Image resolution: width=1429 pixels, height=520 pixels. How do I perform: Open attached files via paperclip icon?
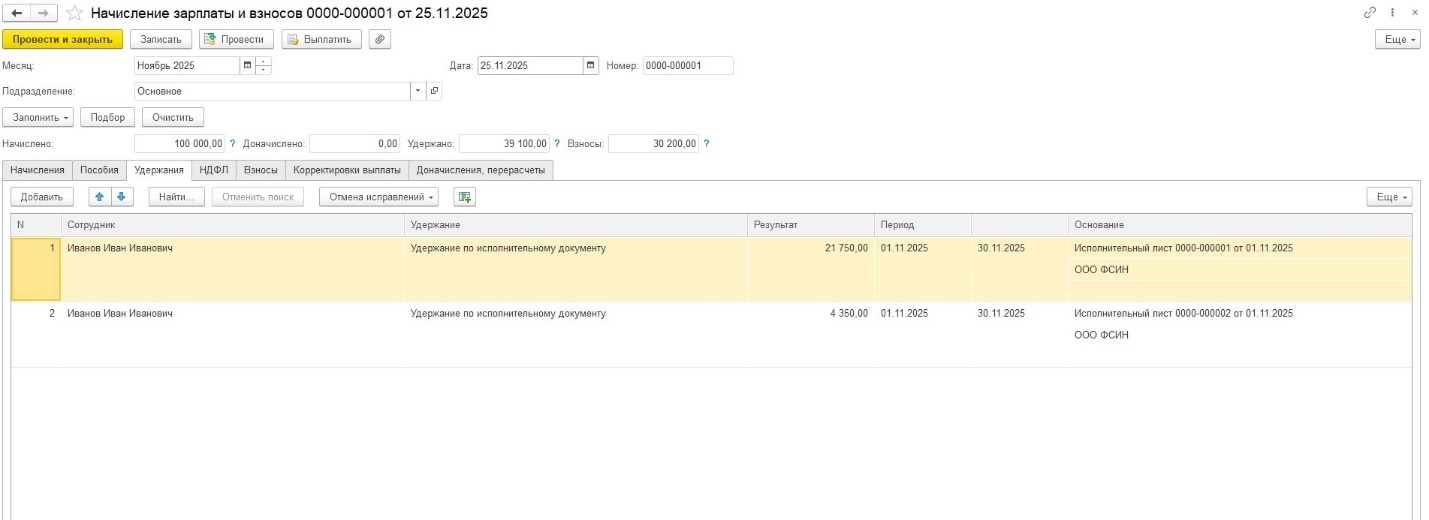coord(380,39)
